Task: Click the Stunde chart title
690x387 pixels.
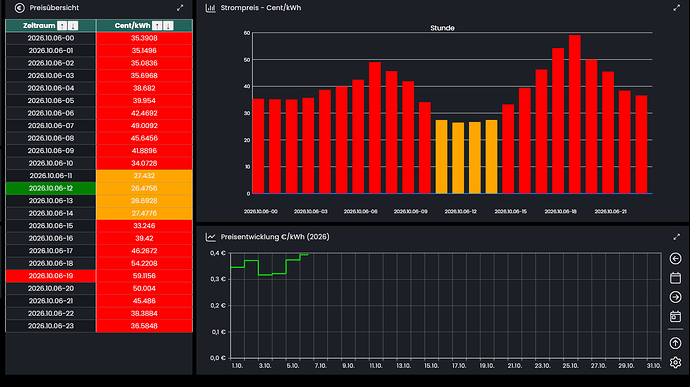Action: point(442,28)
